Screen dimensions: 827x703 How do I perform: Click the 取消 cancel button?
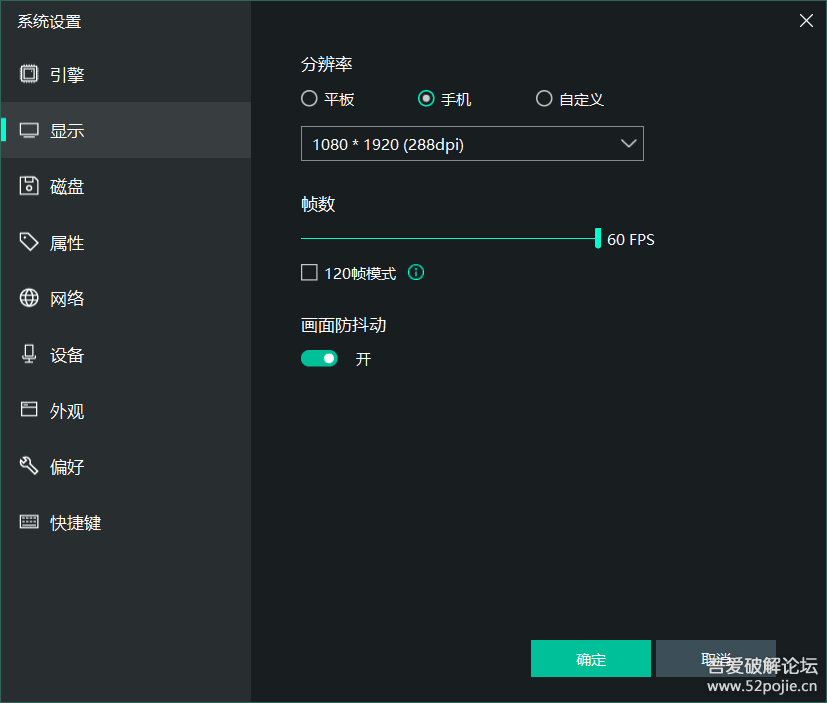pos(716,659)
